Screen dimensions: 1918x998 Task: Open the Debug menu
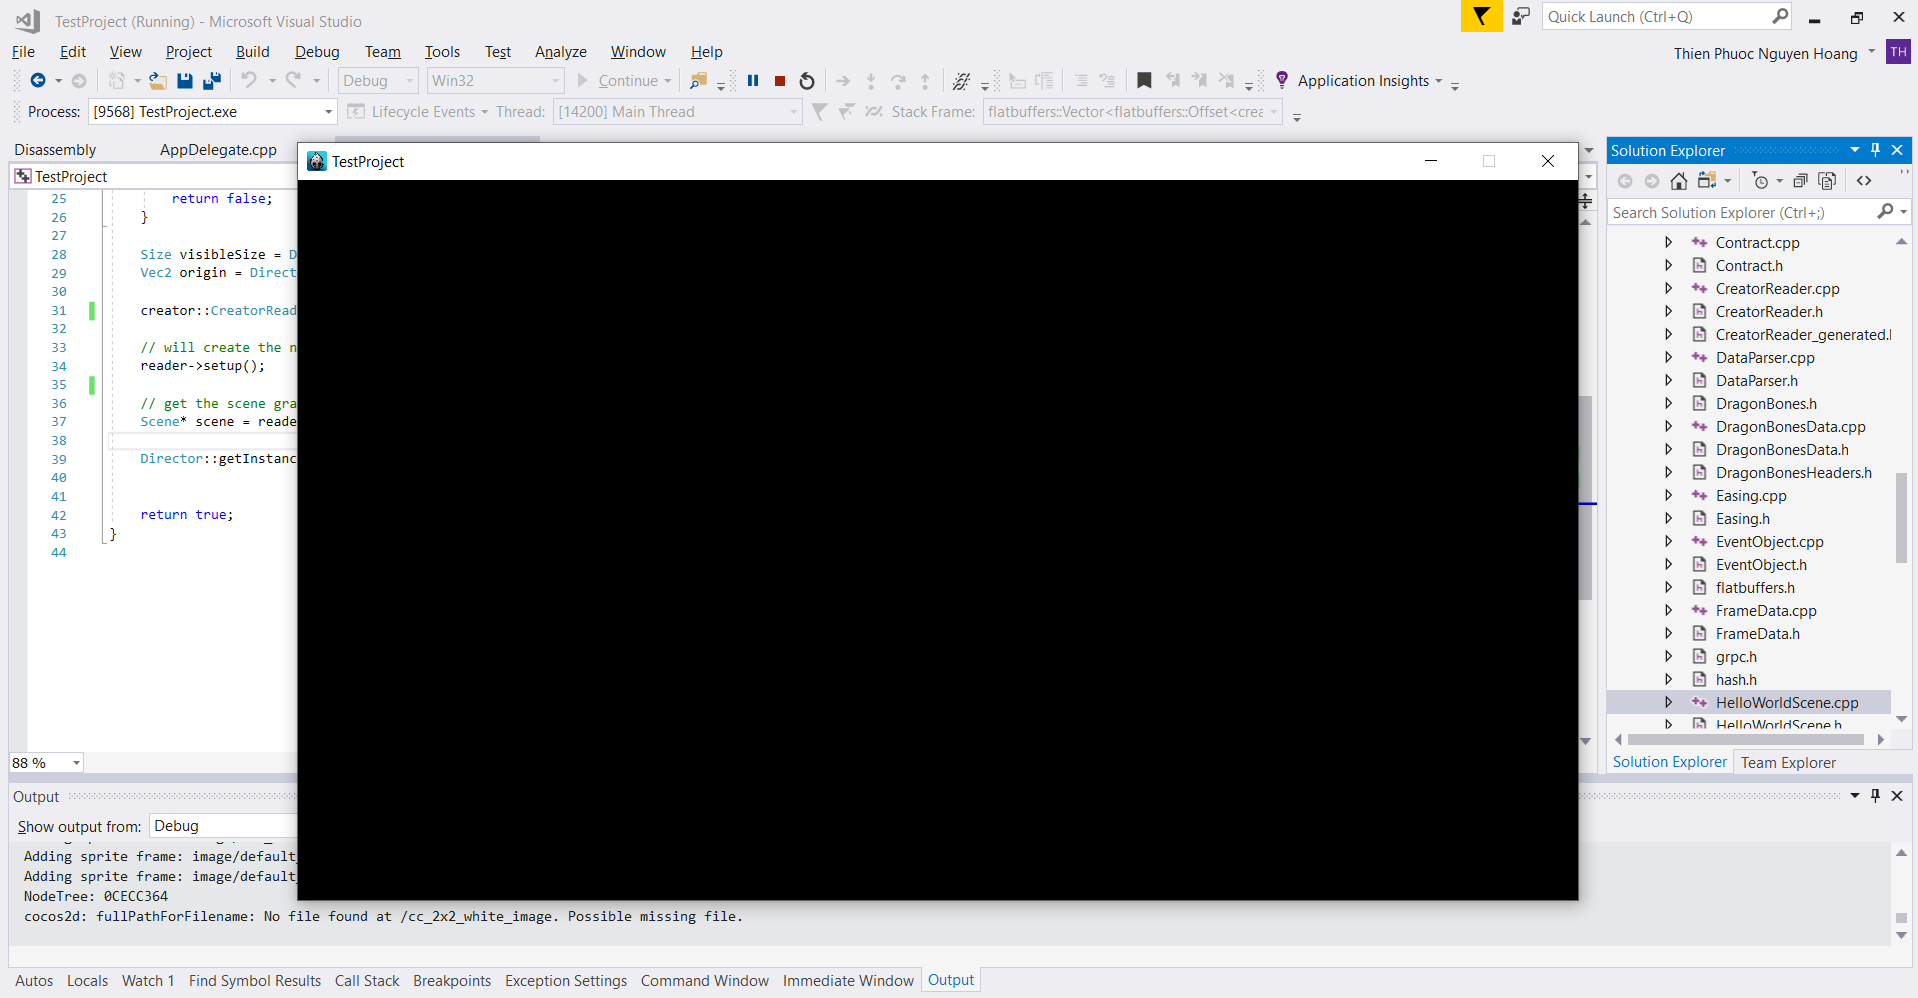[x=317, y=52]
